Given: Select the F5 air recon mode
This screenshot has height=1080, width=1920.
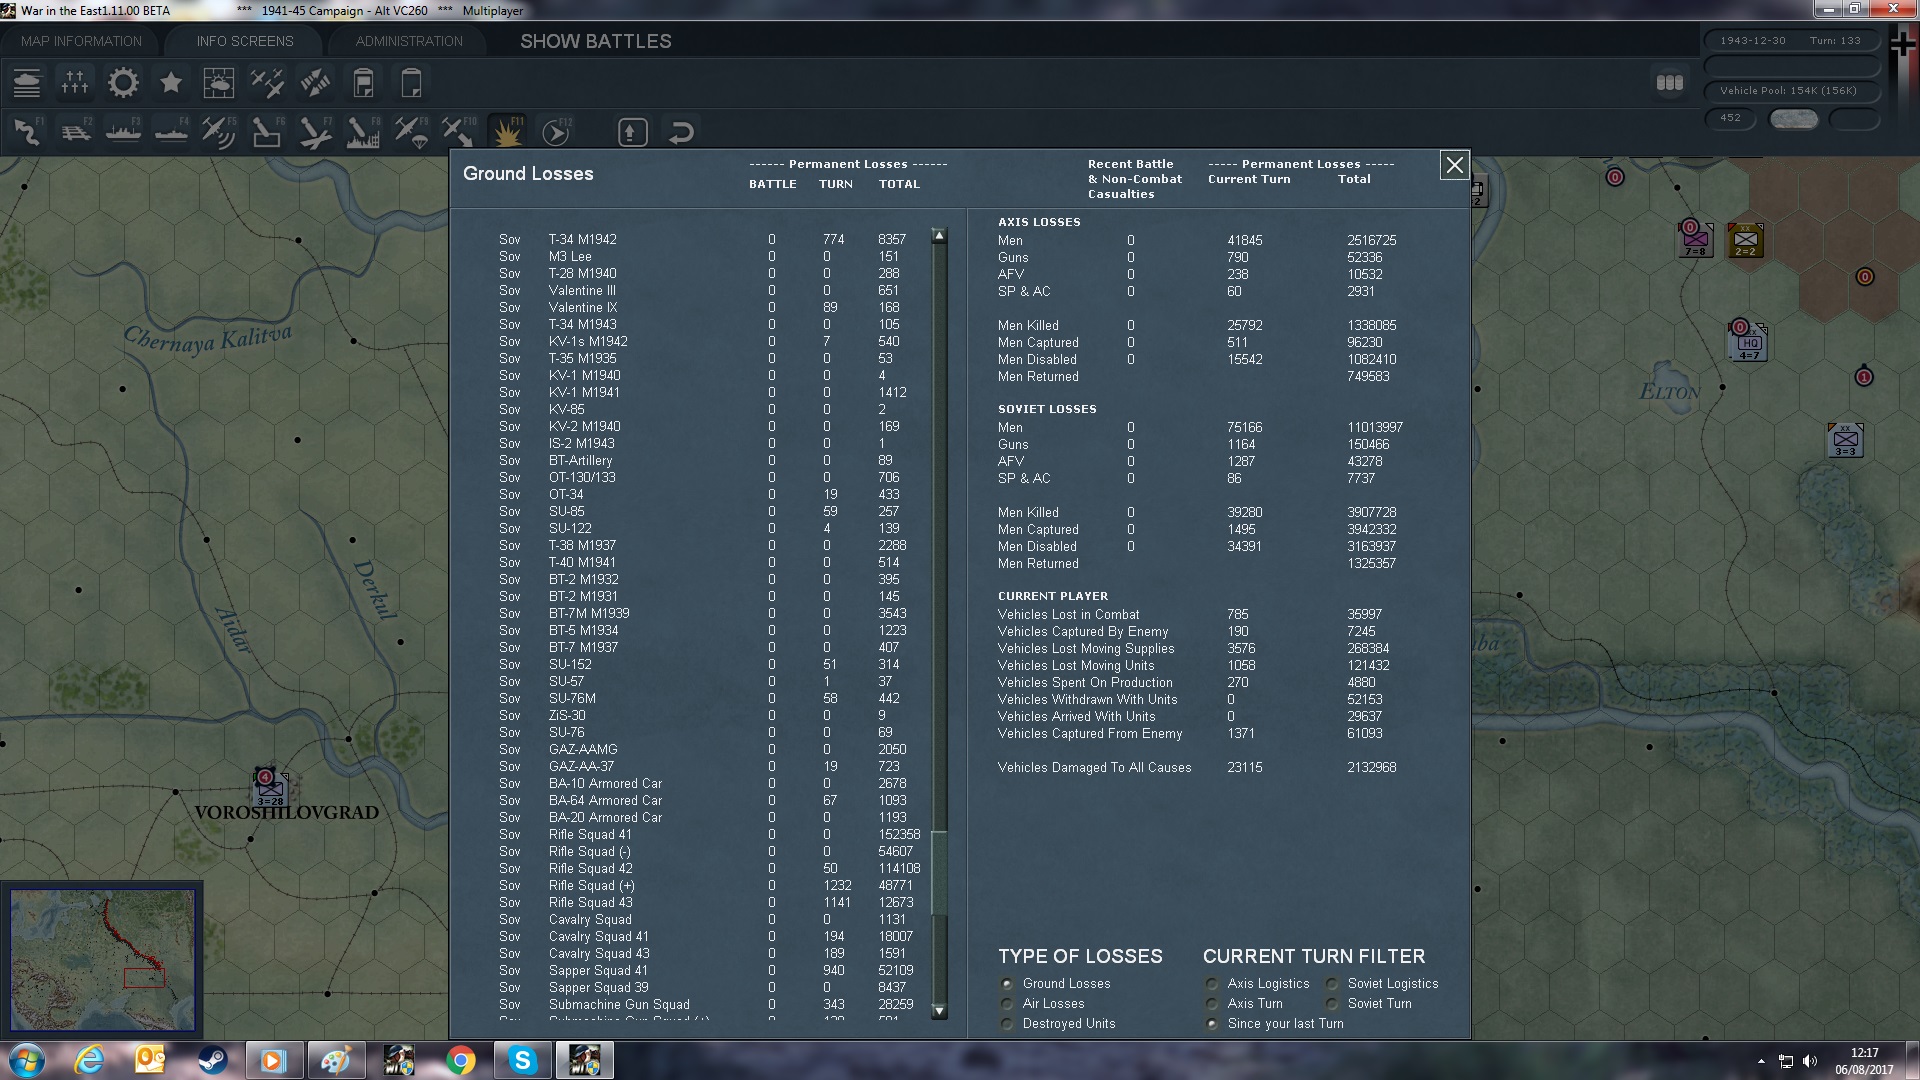Looking at the screenshot, I should [219, 132].
